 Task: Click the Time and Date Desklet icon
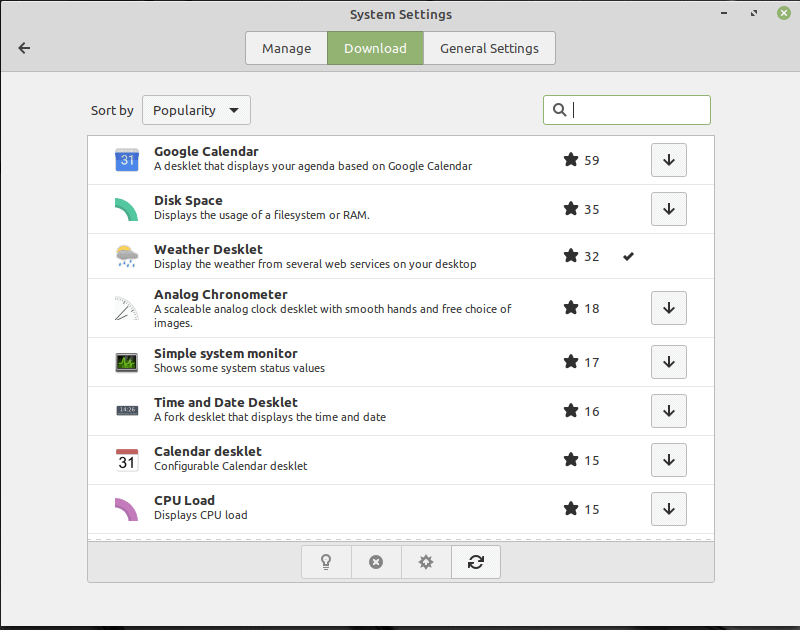tap(126, 411)
